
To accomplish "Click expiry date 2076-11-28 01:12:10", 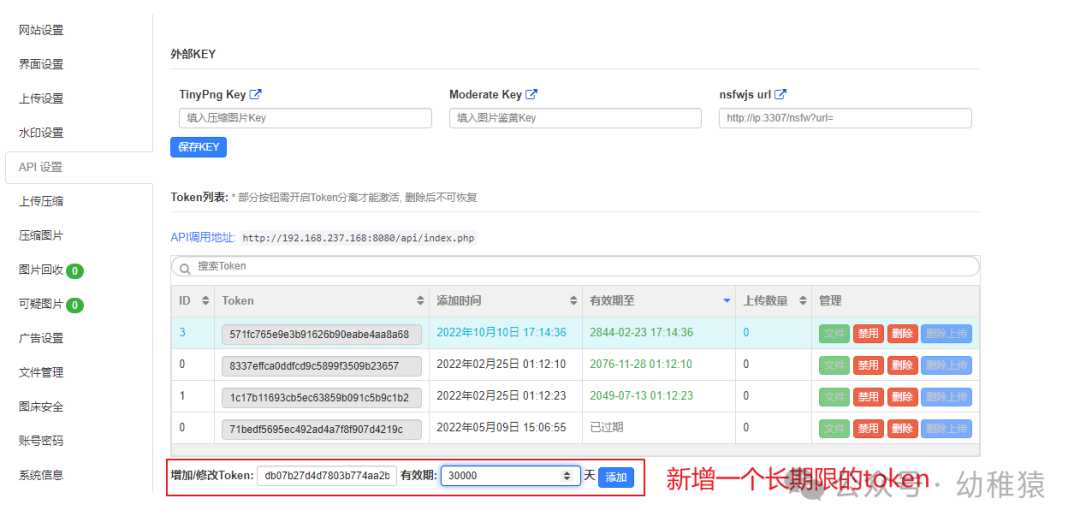I will [641, 364].
